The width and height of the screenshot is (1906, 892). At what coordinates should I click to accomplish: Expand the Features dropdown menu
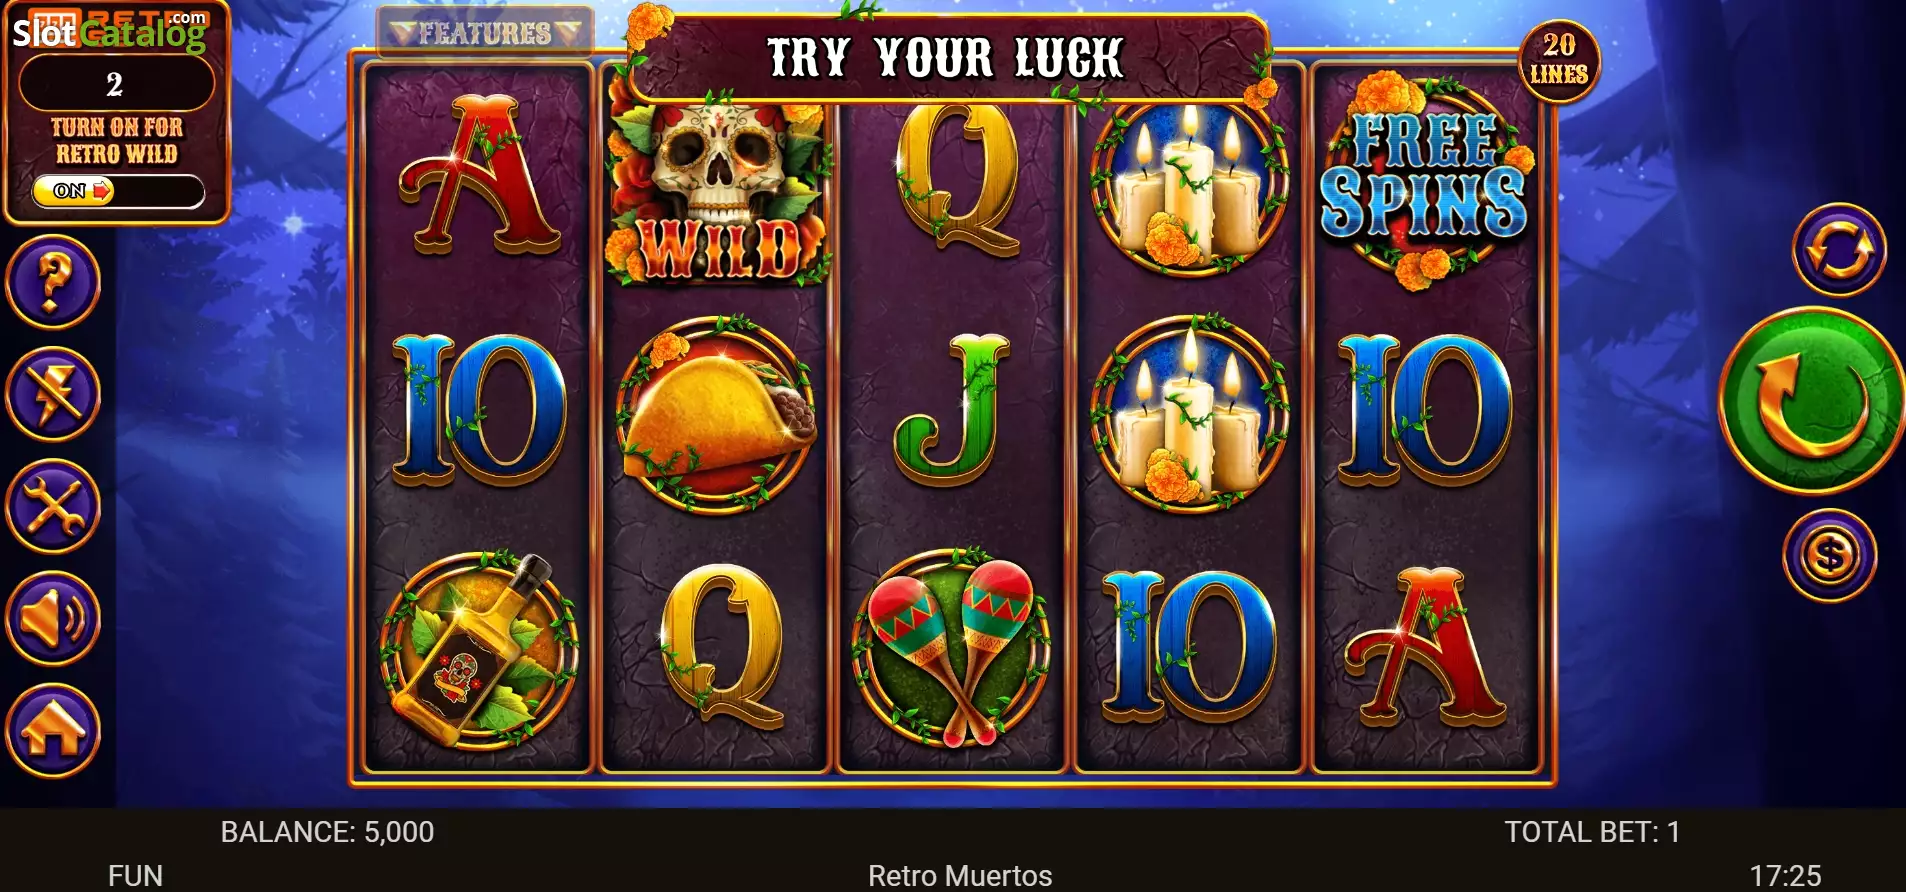(x=485, y=33)
